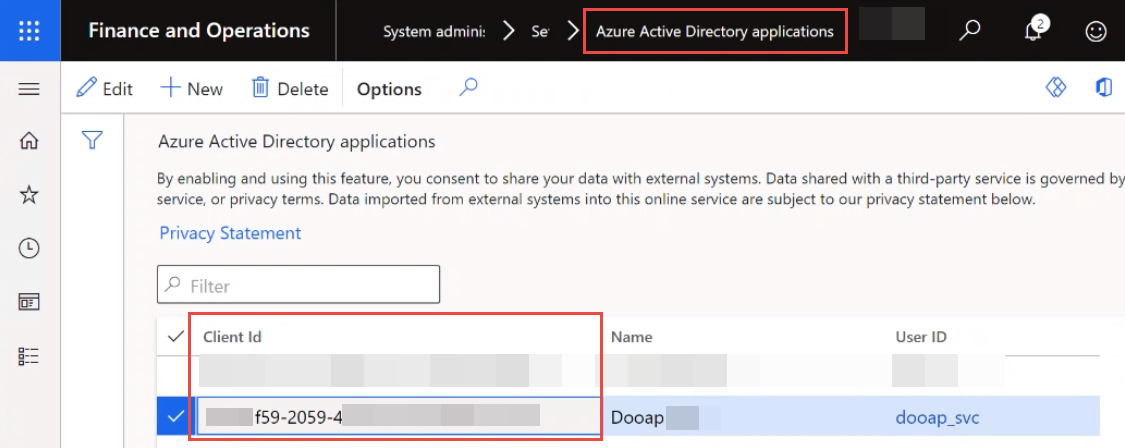
Task: Click the Dooap name cell
Action: [637, 417]
